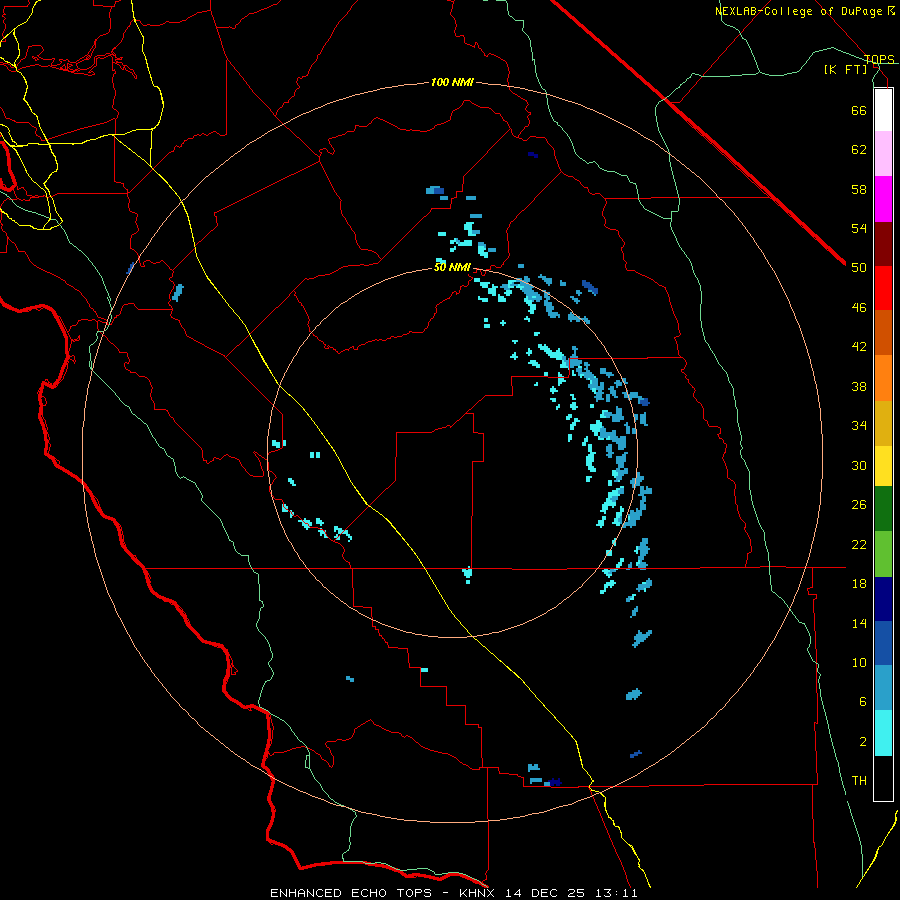900x900 pixels.
Task: Click the '38' legend value
Action: 859,386
